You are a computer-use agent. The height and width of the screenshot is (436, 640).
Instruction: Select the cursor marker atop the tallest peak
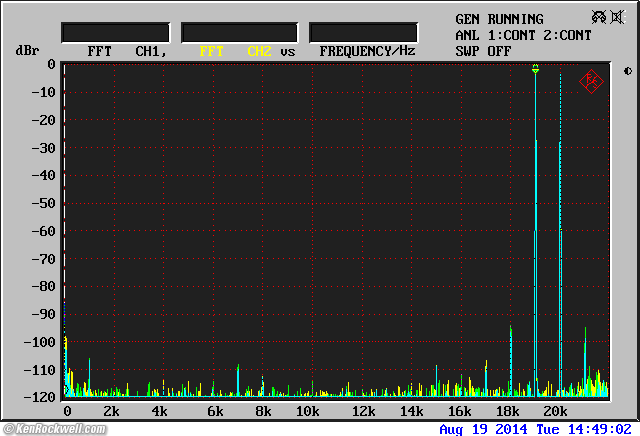click(535, 69)
